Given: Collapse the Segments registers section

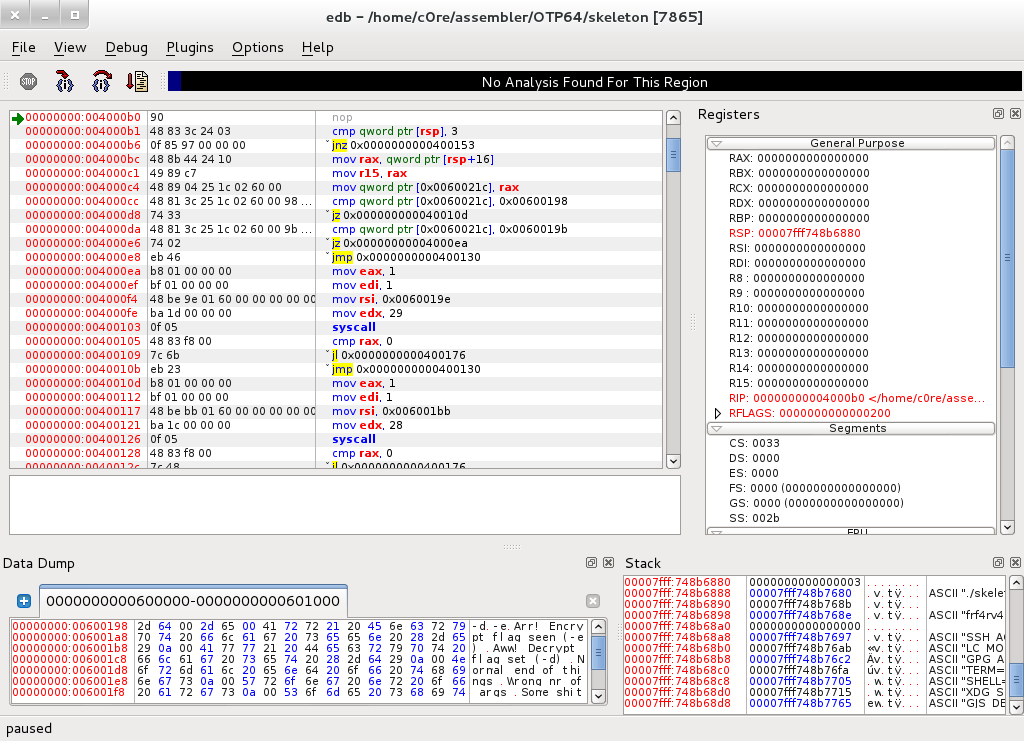Looking at the screenshot, I should click(716, 428).
